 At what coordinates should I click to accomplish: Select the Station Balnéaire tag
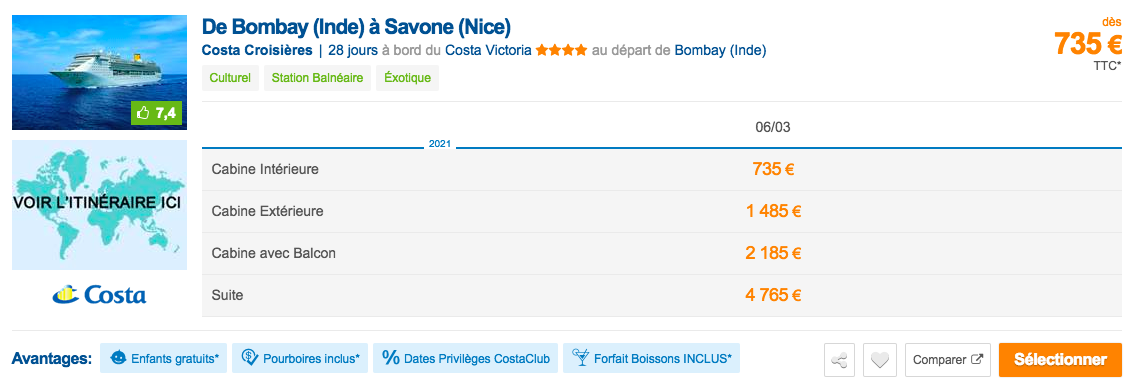(317, 78)
